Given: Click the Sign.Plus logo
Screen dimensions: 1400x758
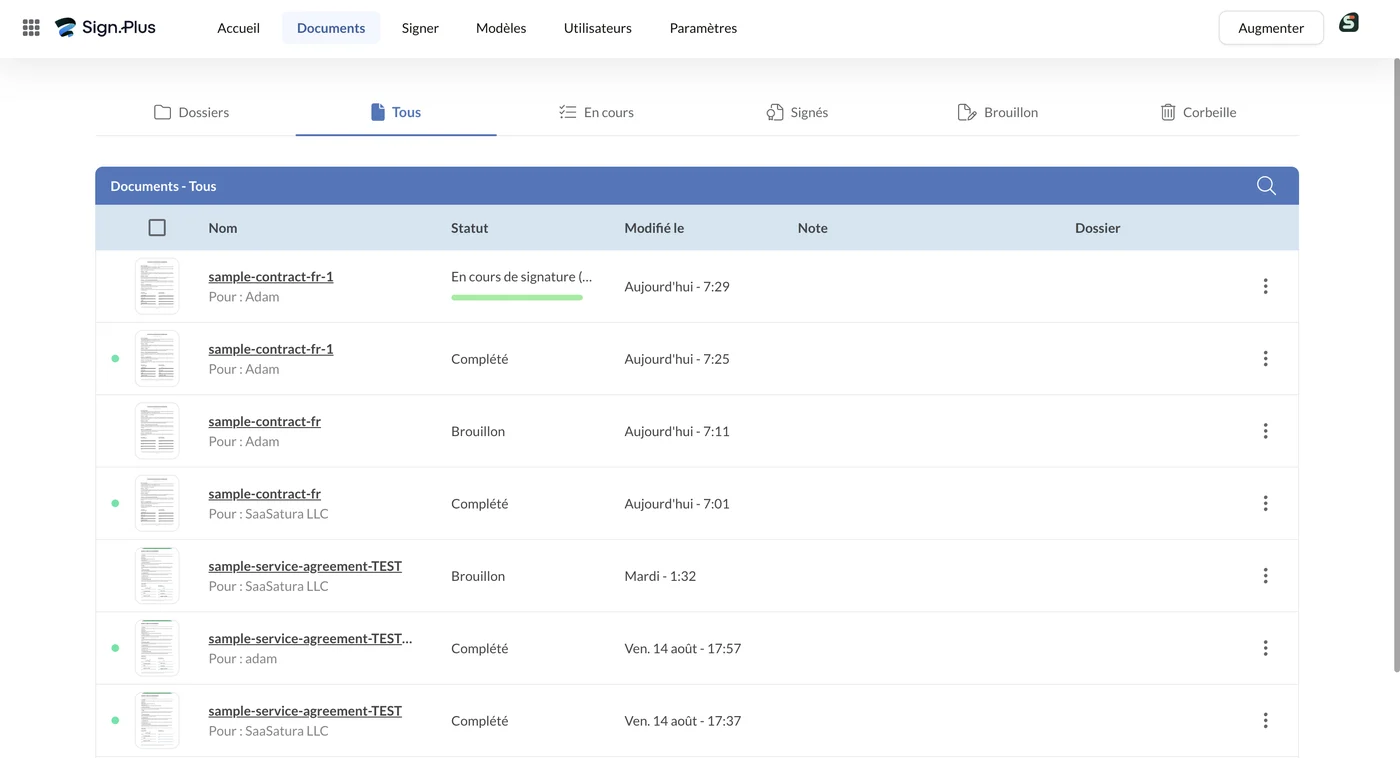Looking at the screenshot, I should [105, 28].
